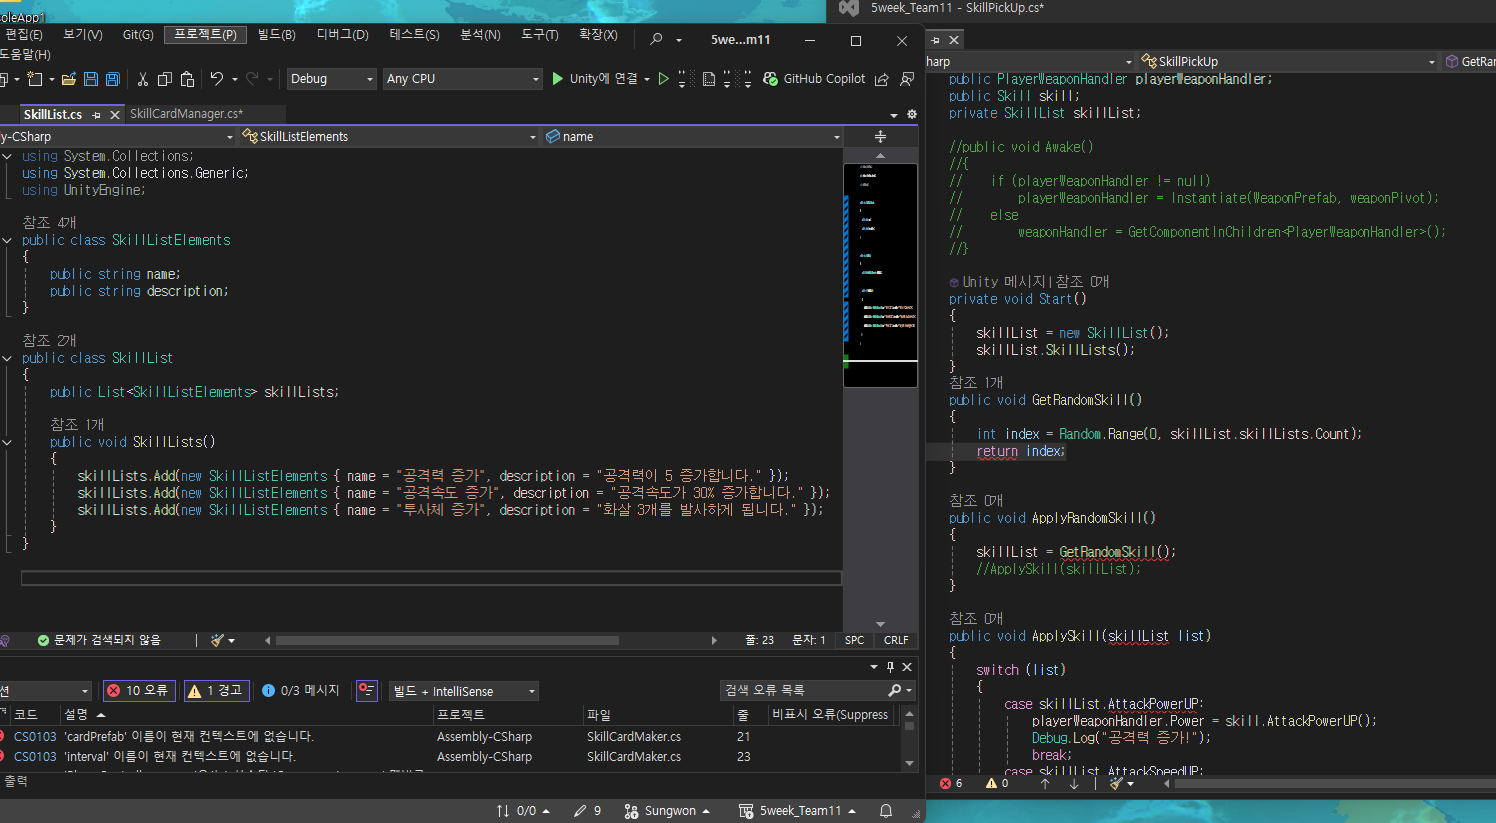This screenshot has height=823, width=1496.
Task: Toggle the 0/3 메시지 messages filter
Action: [301, 691]
